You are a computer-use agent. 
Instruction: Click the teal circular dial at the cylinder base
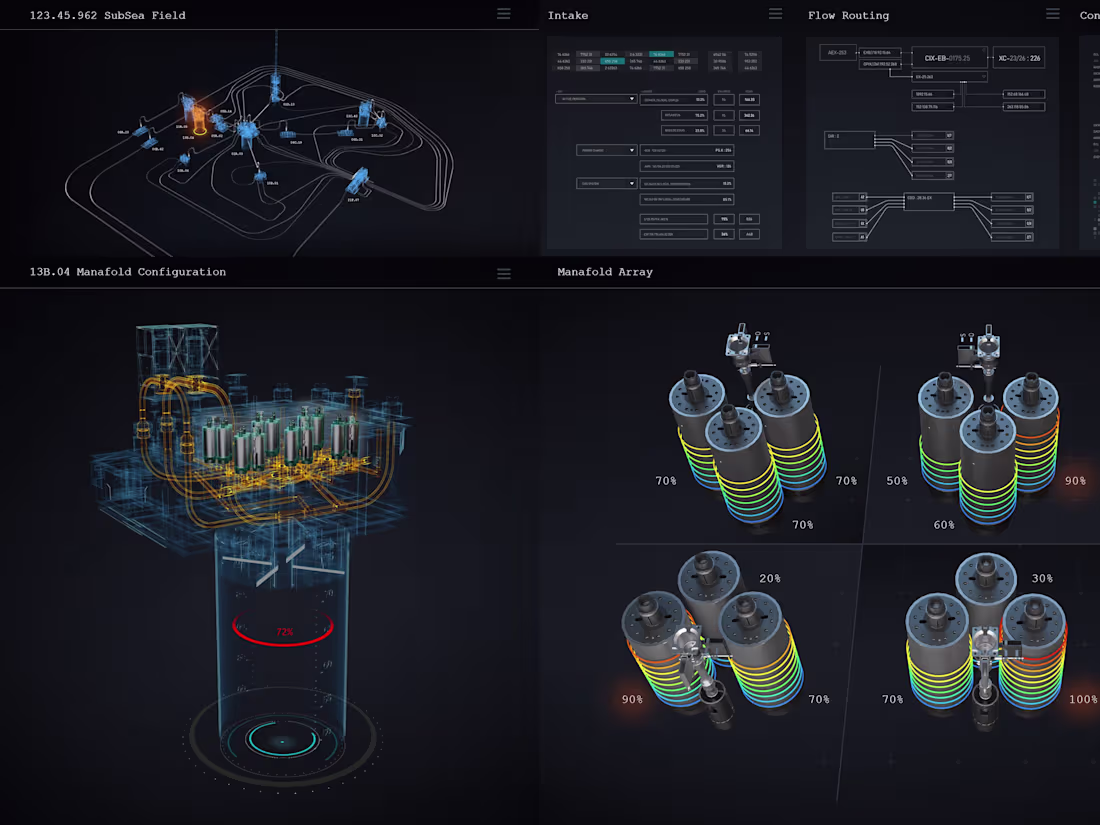pos(282,741)
